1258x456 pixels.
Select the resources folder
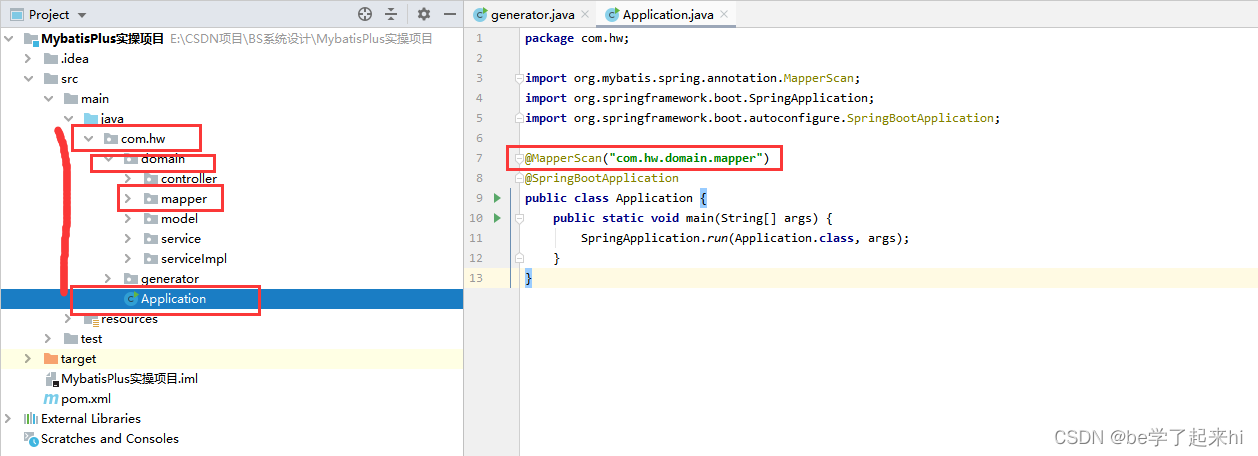[x=129, y=319]
